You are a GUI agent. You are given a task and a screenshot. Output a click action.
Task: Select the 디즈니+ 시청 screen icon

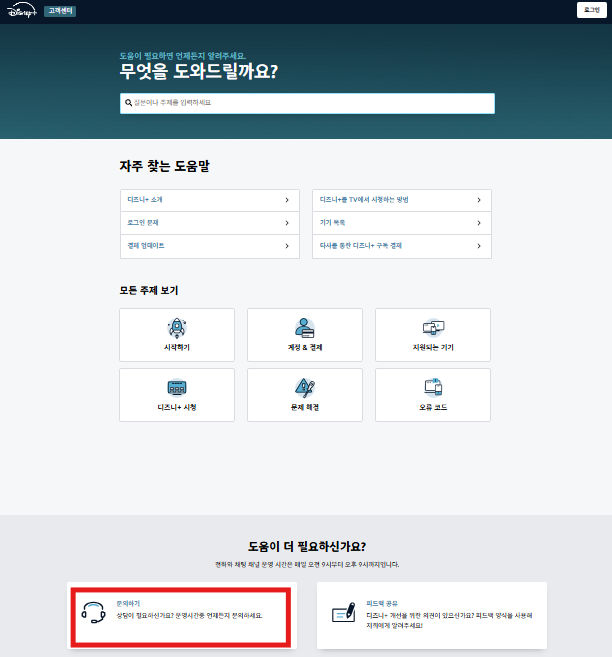pos(177,388)
